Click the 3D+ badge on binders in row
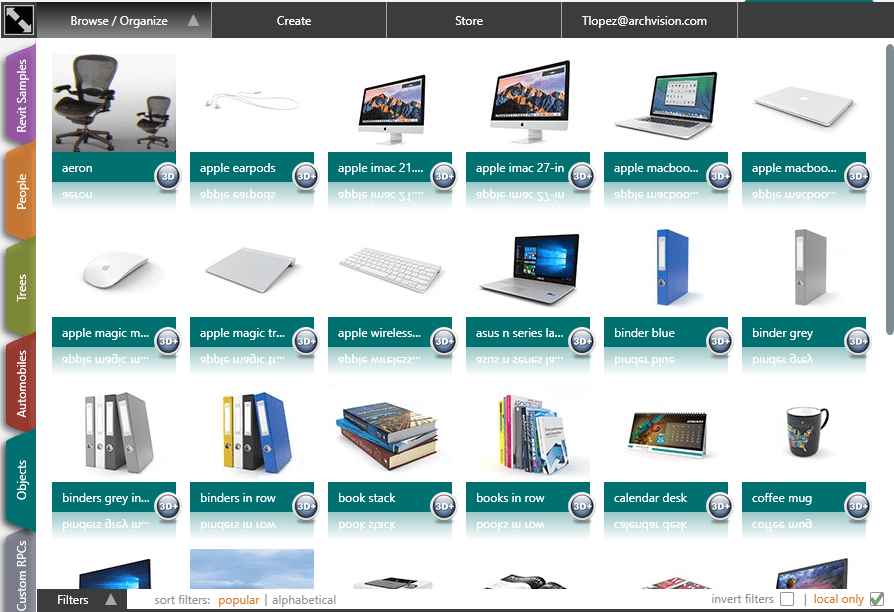The width and height of the screenshot is (894, 612). click(x=306, y=506)
